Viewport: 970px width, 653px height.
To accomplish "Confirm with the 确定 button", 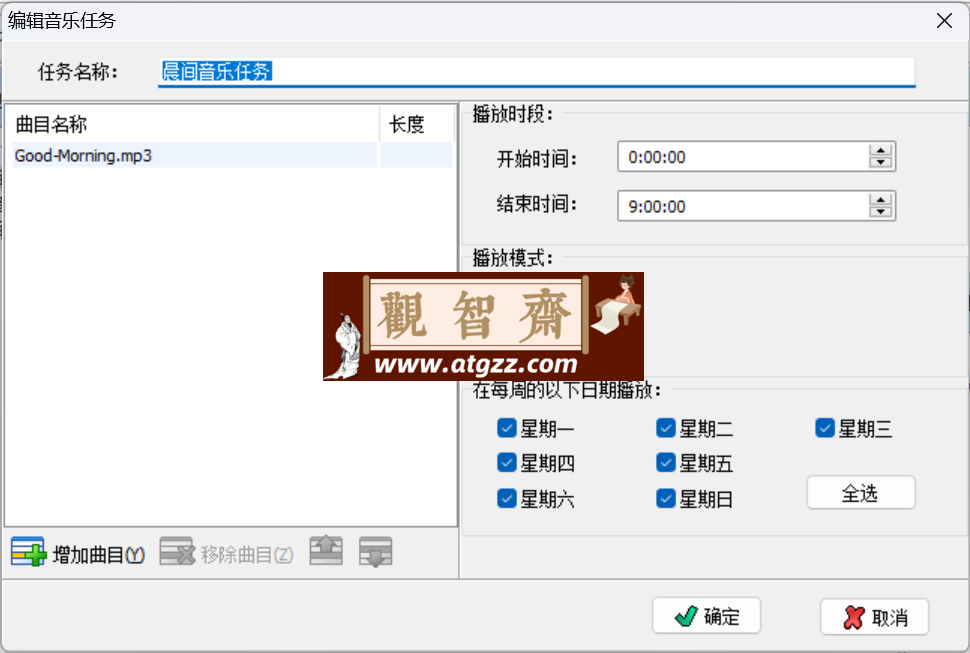I will [x=706, y=616].
